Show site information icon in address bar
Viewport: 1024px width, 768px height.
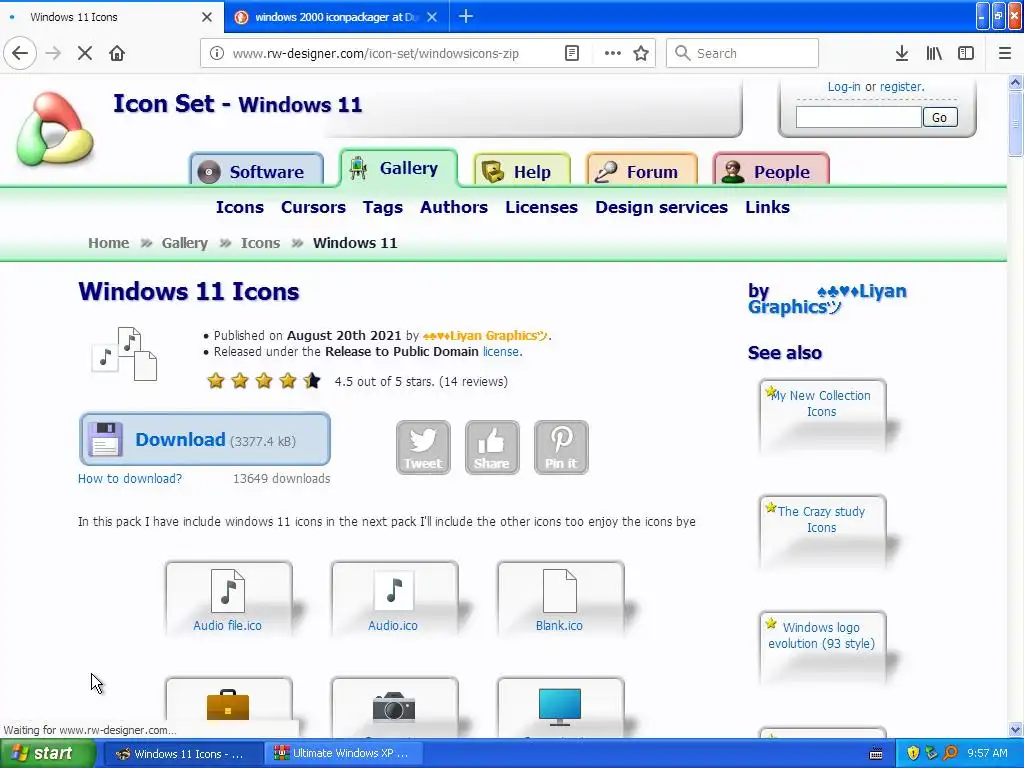tap(216, 53)
